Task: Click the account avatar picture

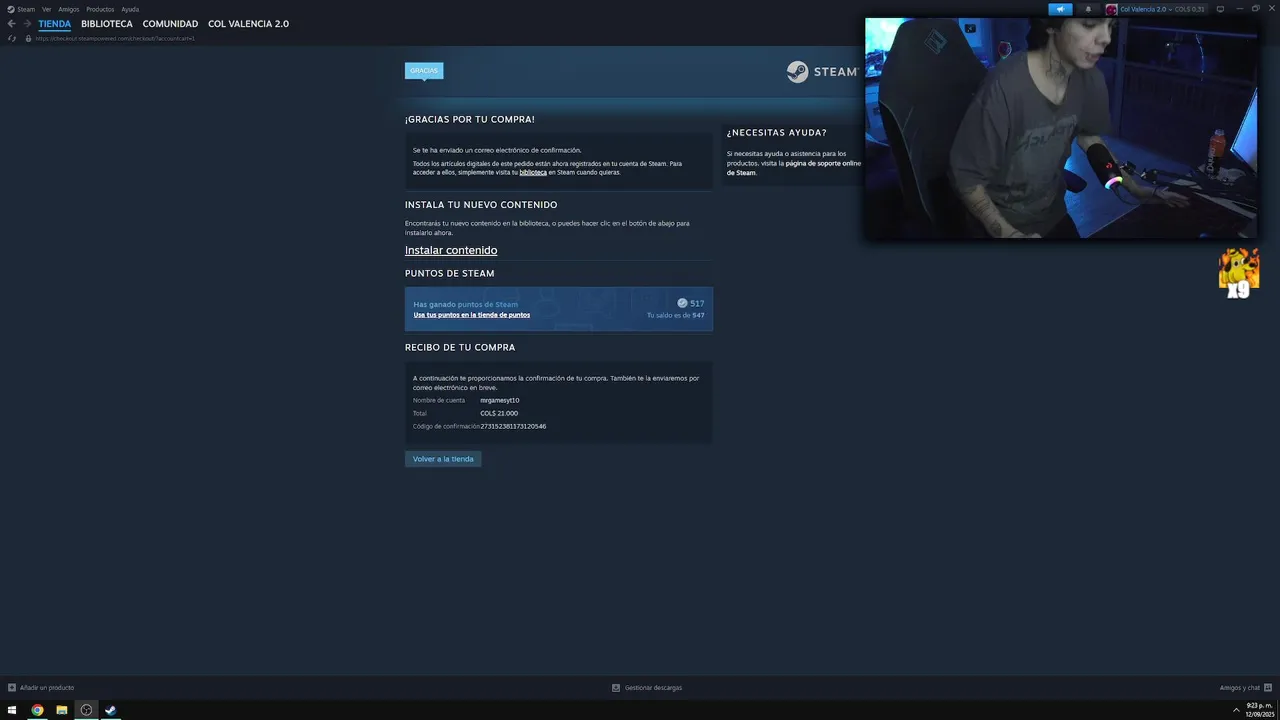Action: click(1111, 9)
